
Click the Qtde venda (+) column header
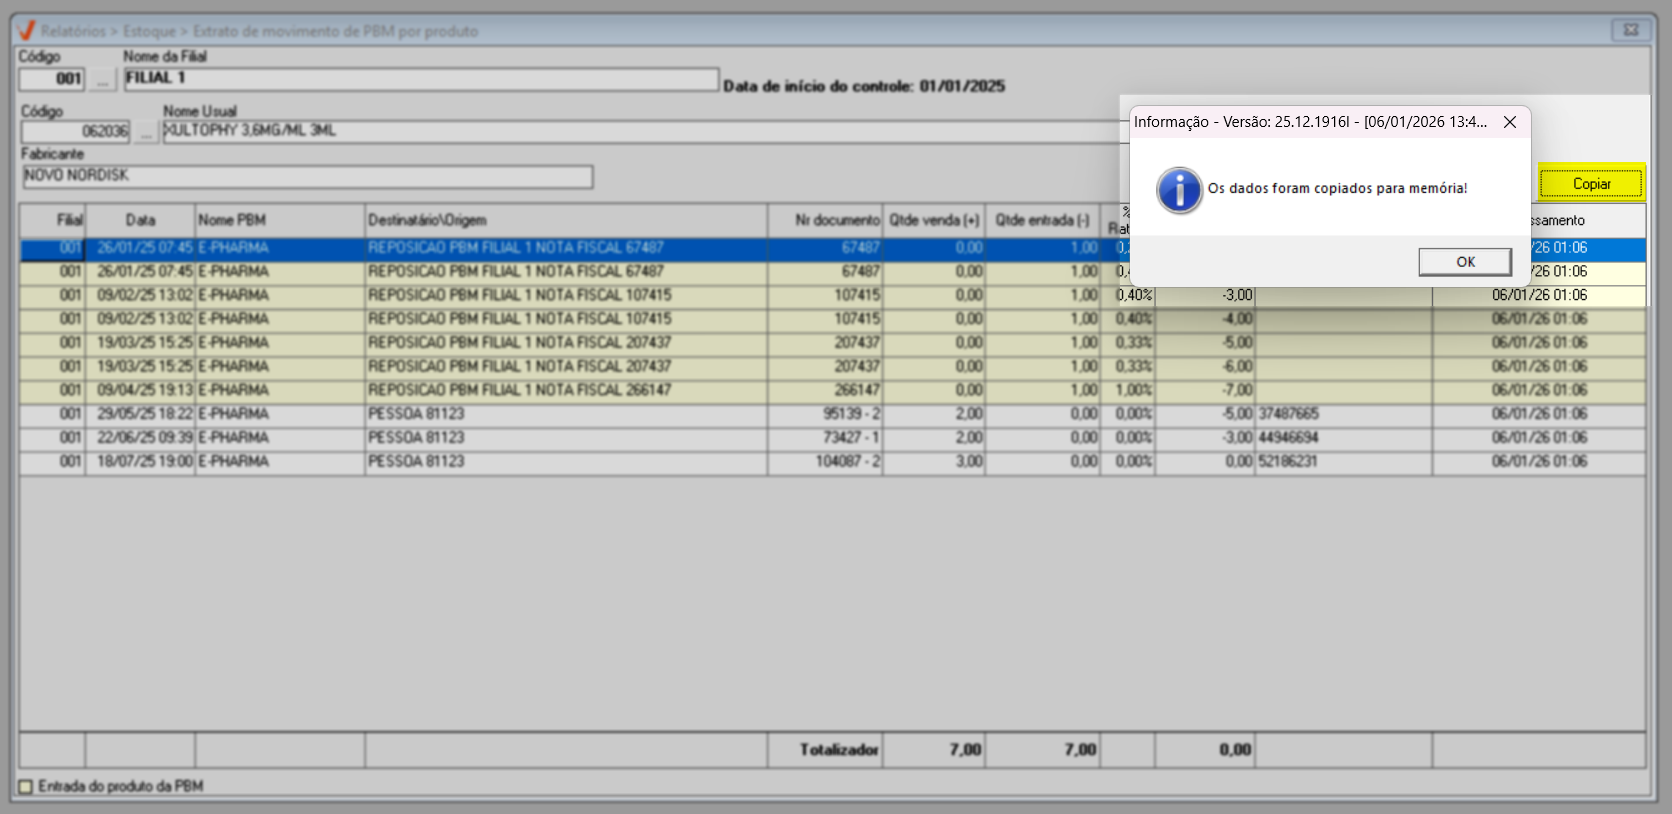tap(933, 220)
